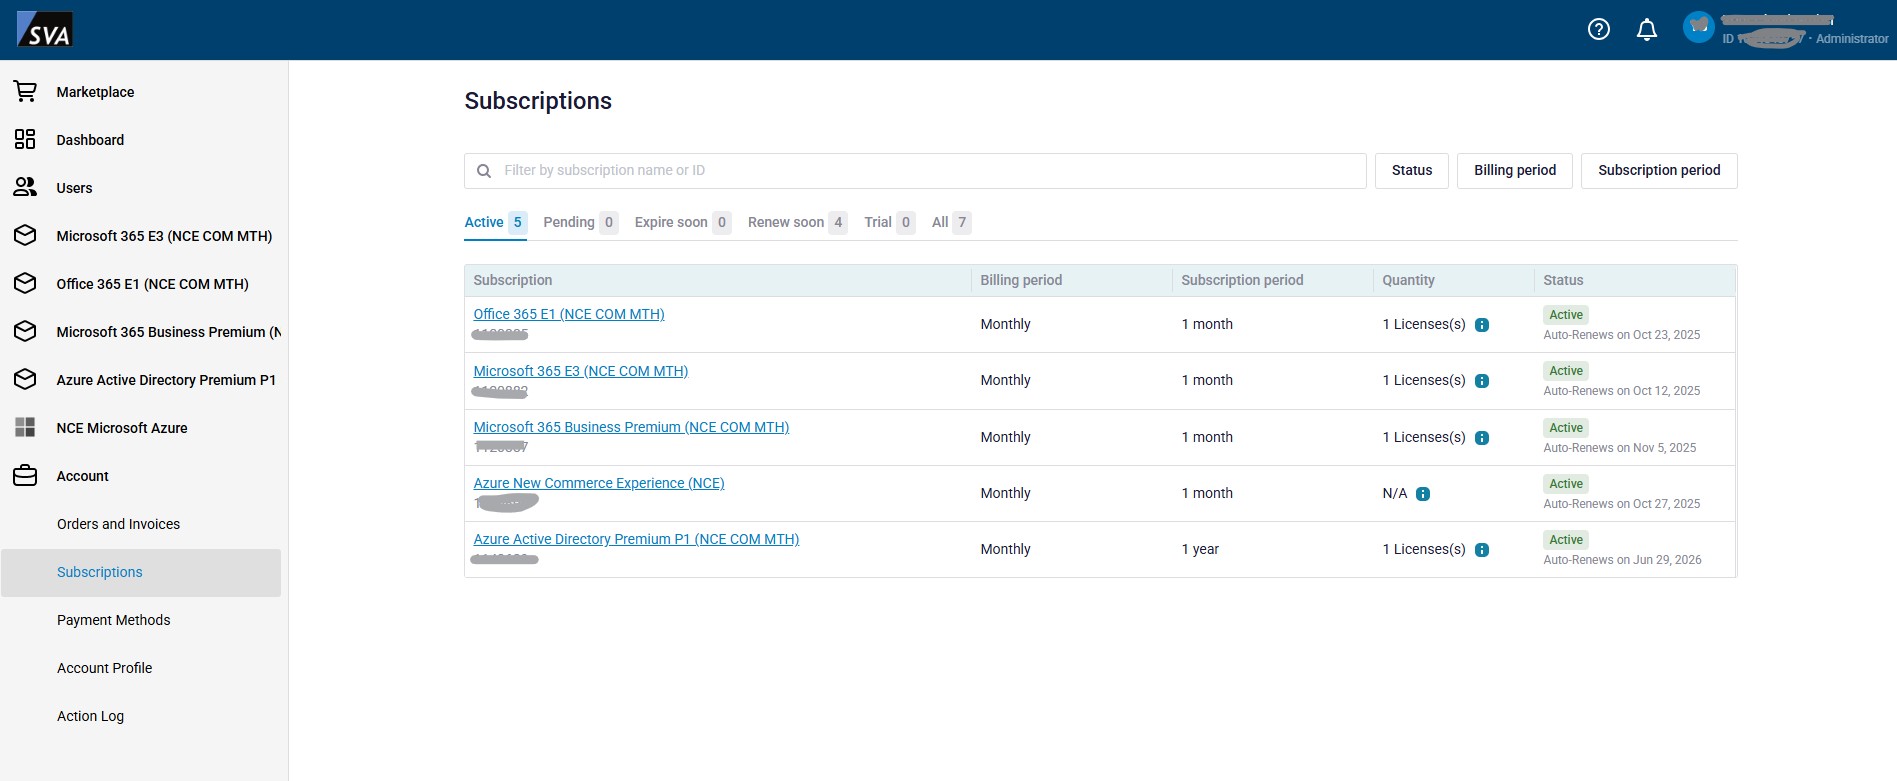The width and height of the screenshot is (1897, 781).
Task: Click the Marketplace cart icon
Action: click(25, 92)
